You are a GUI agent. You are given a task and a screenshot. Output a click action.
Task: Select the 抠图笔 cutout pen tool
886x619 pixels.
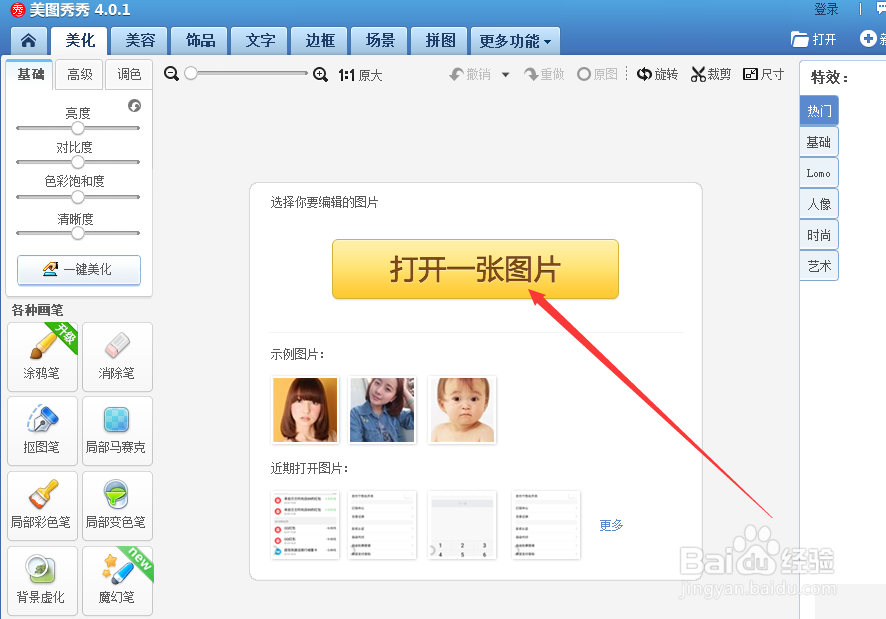click(42, 431)
